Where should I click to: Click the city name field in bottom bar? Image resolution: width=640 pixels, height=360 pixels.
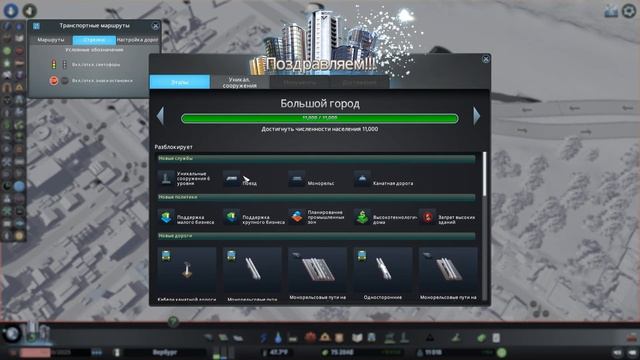coord(165,352)
